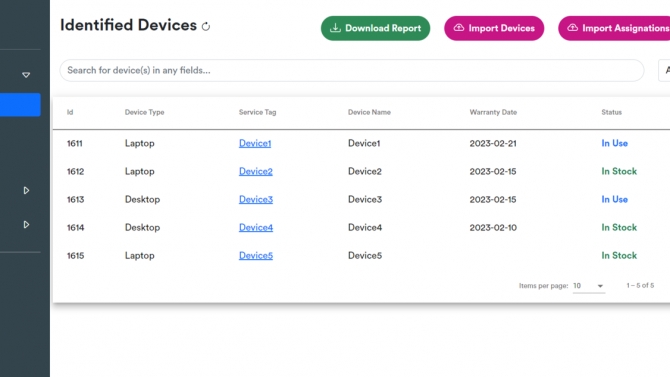Click the Download Report button
This screenshot has height=377, width=670.
click(x=375, y=28)
